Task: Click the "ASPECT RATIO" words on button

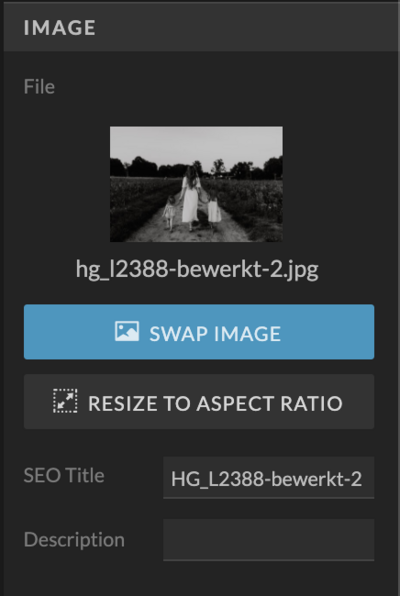Action: coord(270,403)
